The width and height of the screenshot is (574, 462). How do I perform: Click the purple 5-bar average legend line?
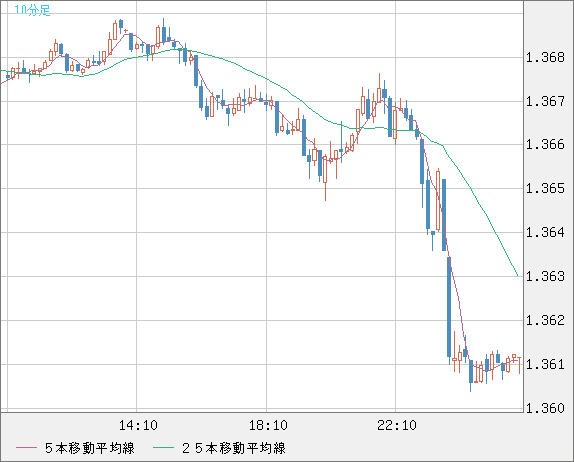click(27, 448)
